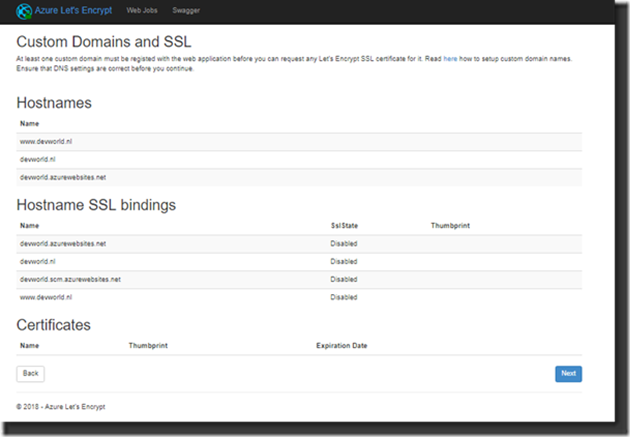Click Name header in Certificates table
The width and height of the screenshot is (630, 437).
pos(29,346)
